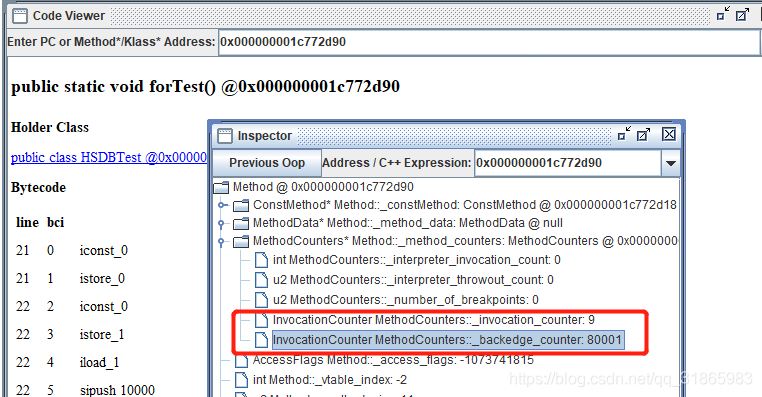Open the public class HSDBTest link
The height and width of the screenshot is (397, 762).
[109, 157]
